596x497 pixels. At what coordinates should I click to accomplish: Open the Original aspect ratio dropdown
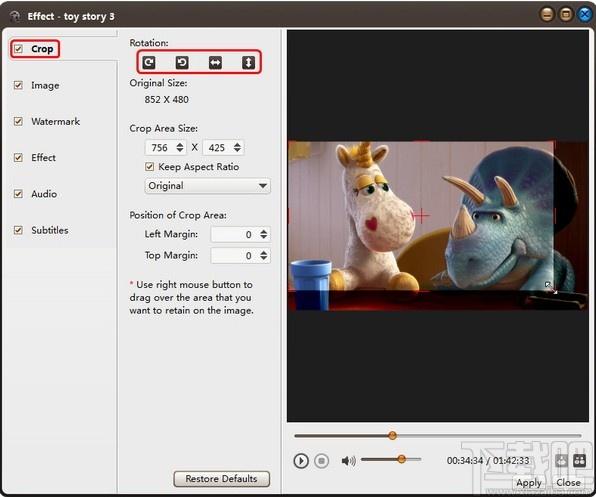[208, 186]
